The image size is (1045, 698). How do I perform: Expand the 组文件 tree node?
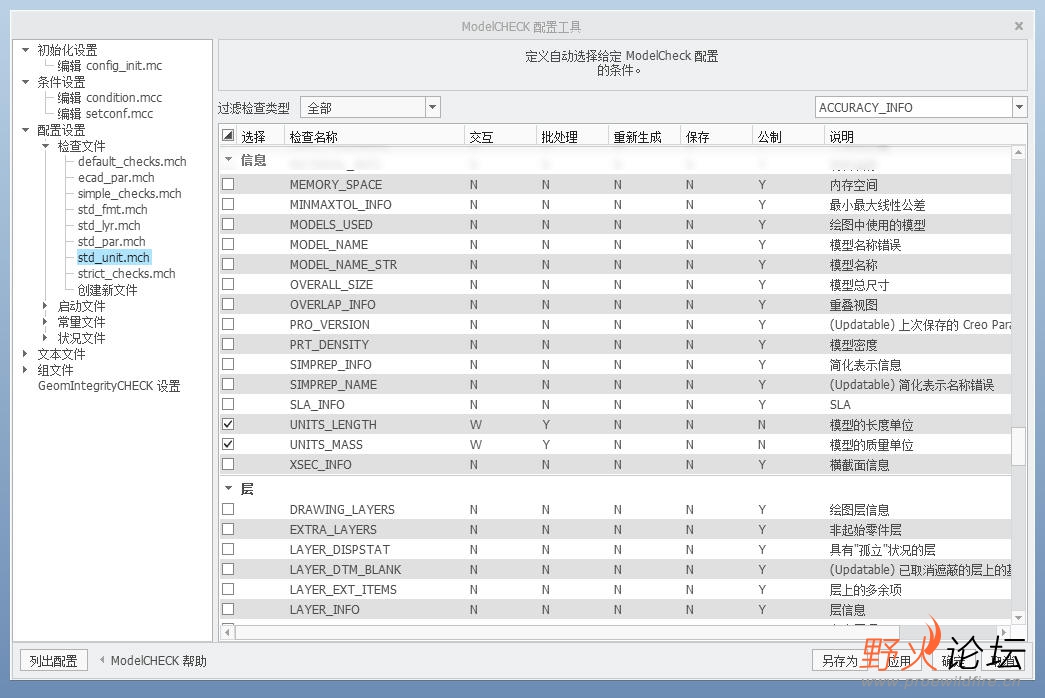pos(25,370)
